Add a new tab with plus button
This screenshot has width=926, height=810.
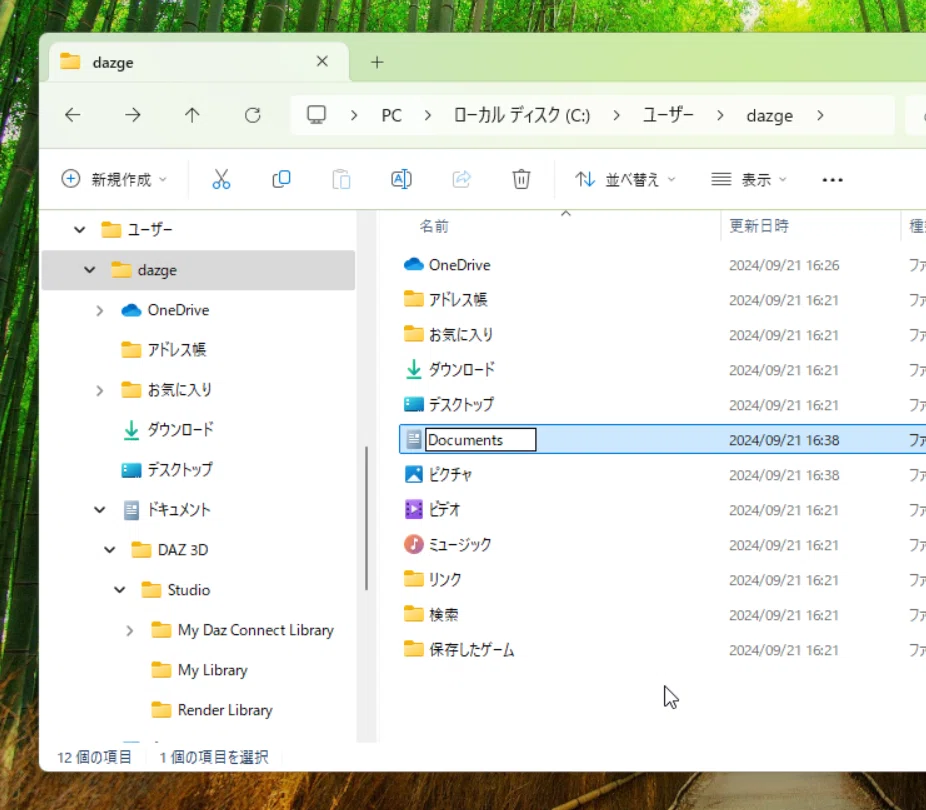pos(377,62)
